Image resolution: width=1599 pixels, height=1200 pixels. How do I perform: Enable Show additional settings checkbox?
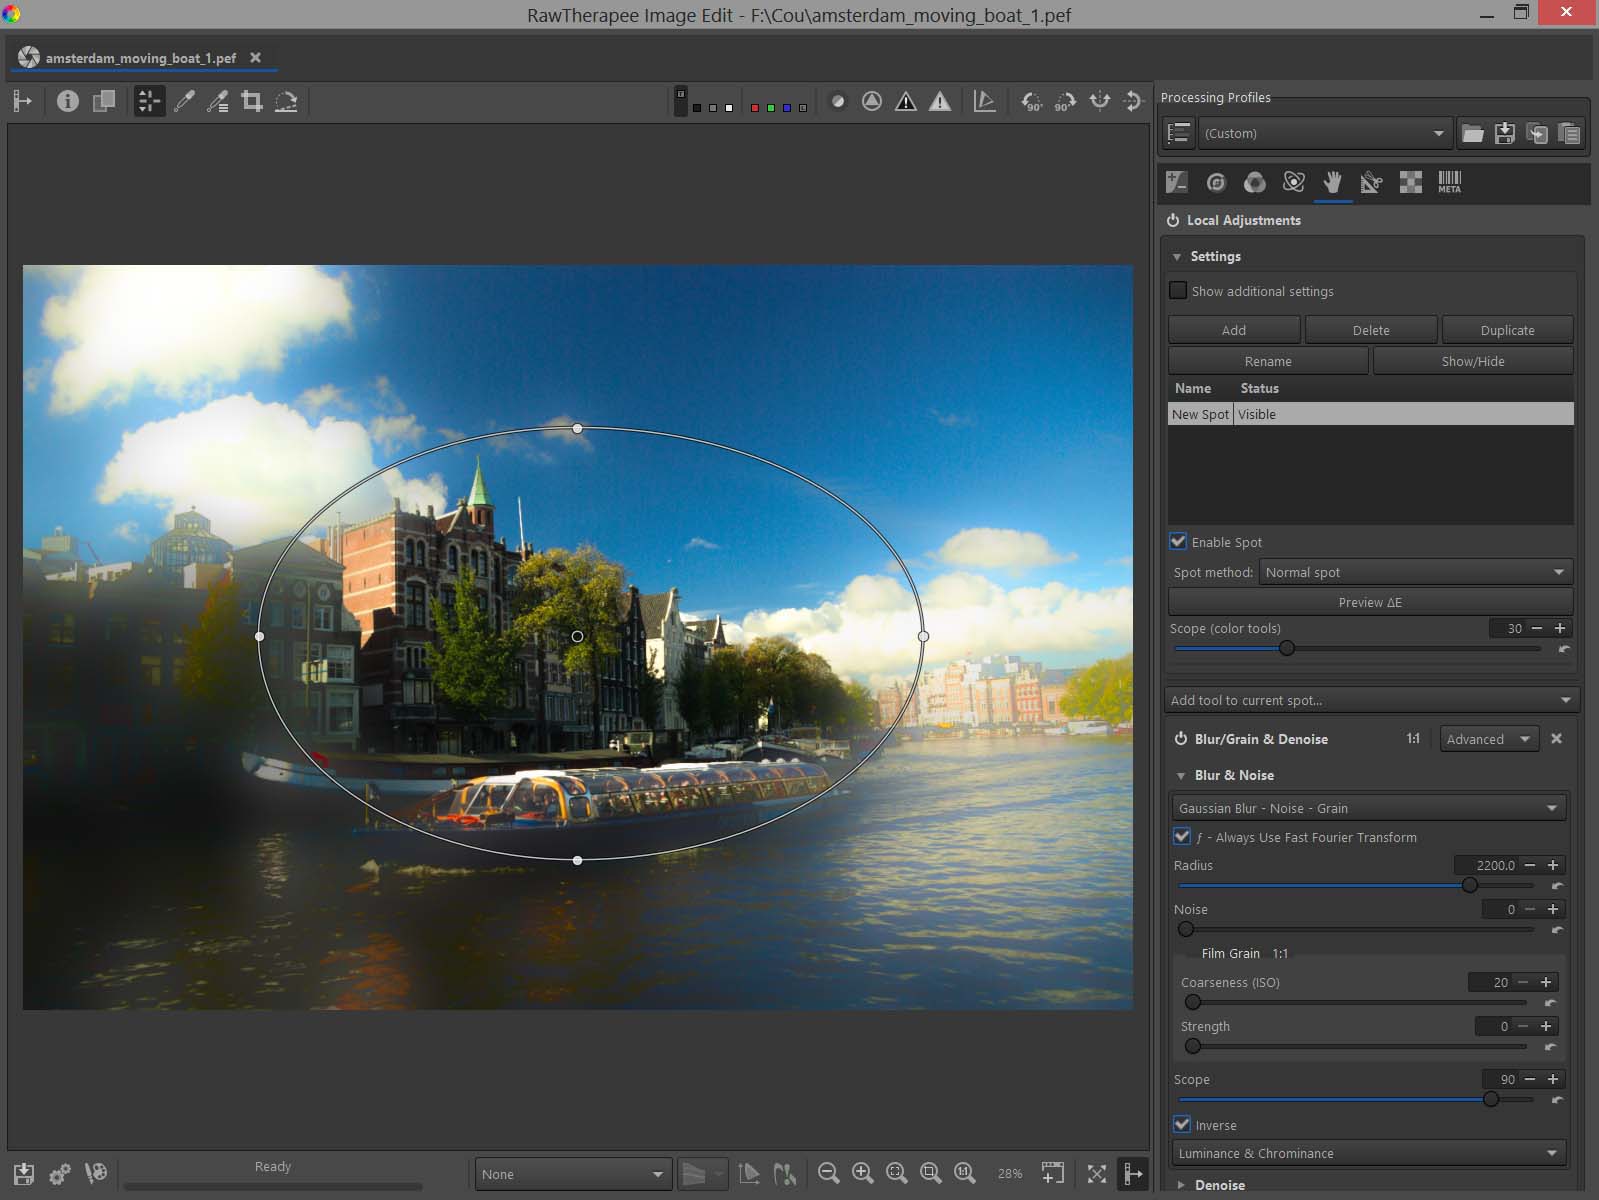[x=1179, y=291]
